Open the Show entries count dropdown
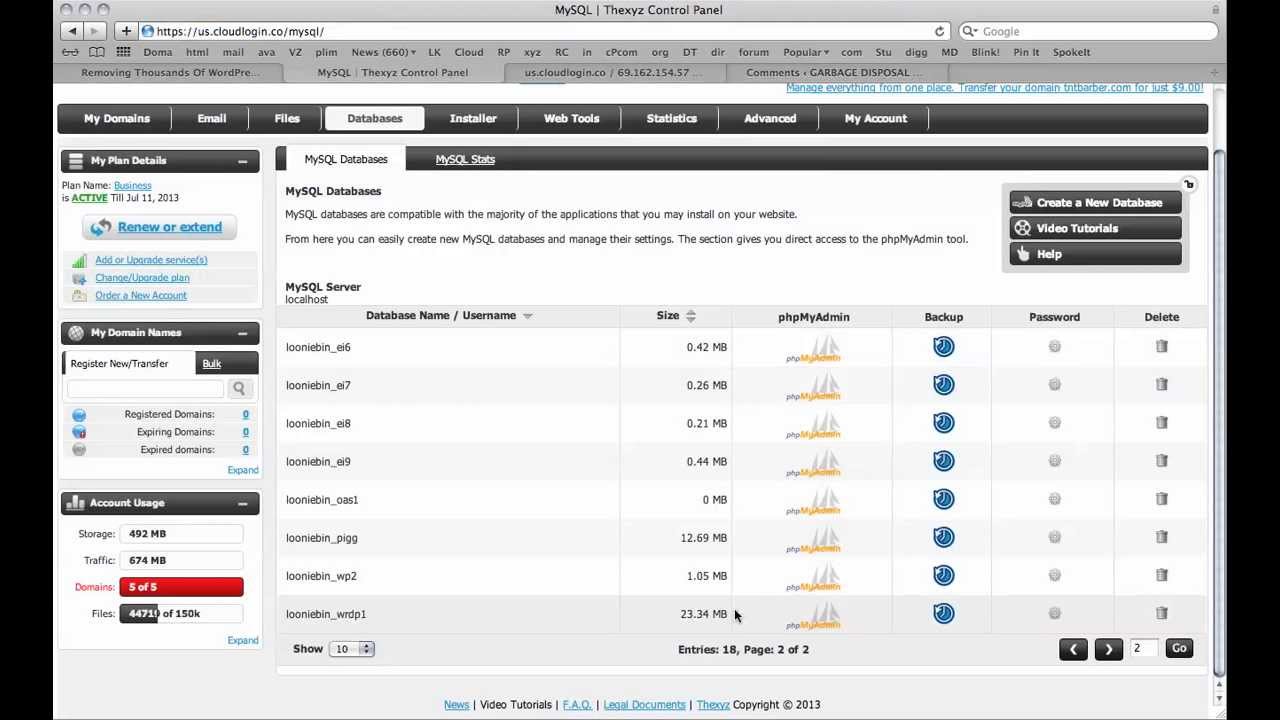Image resolution: width=1280 pixels, height=720 pixels. tap(352, 649)
